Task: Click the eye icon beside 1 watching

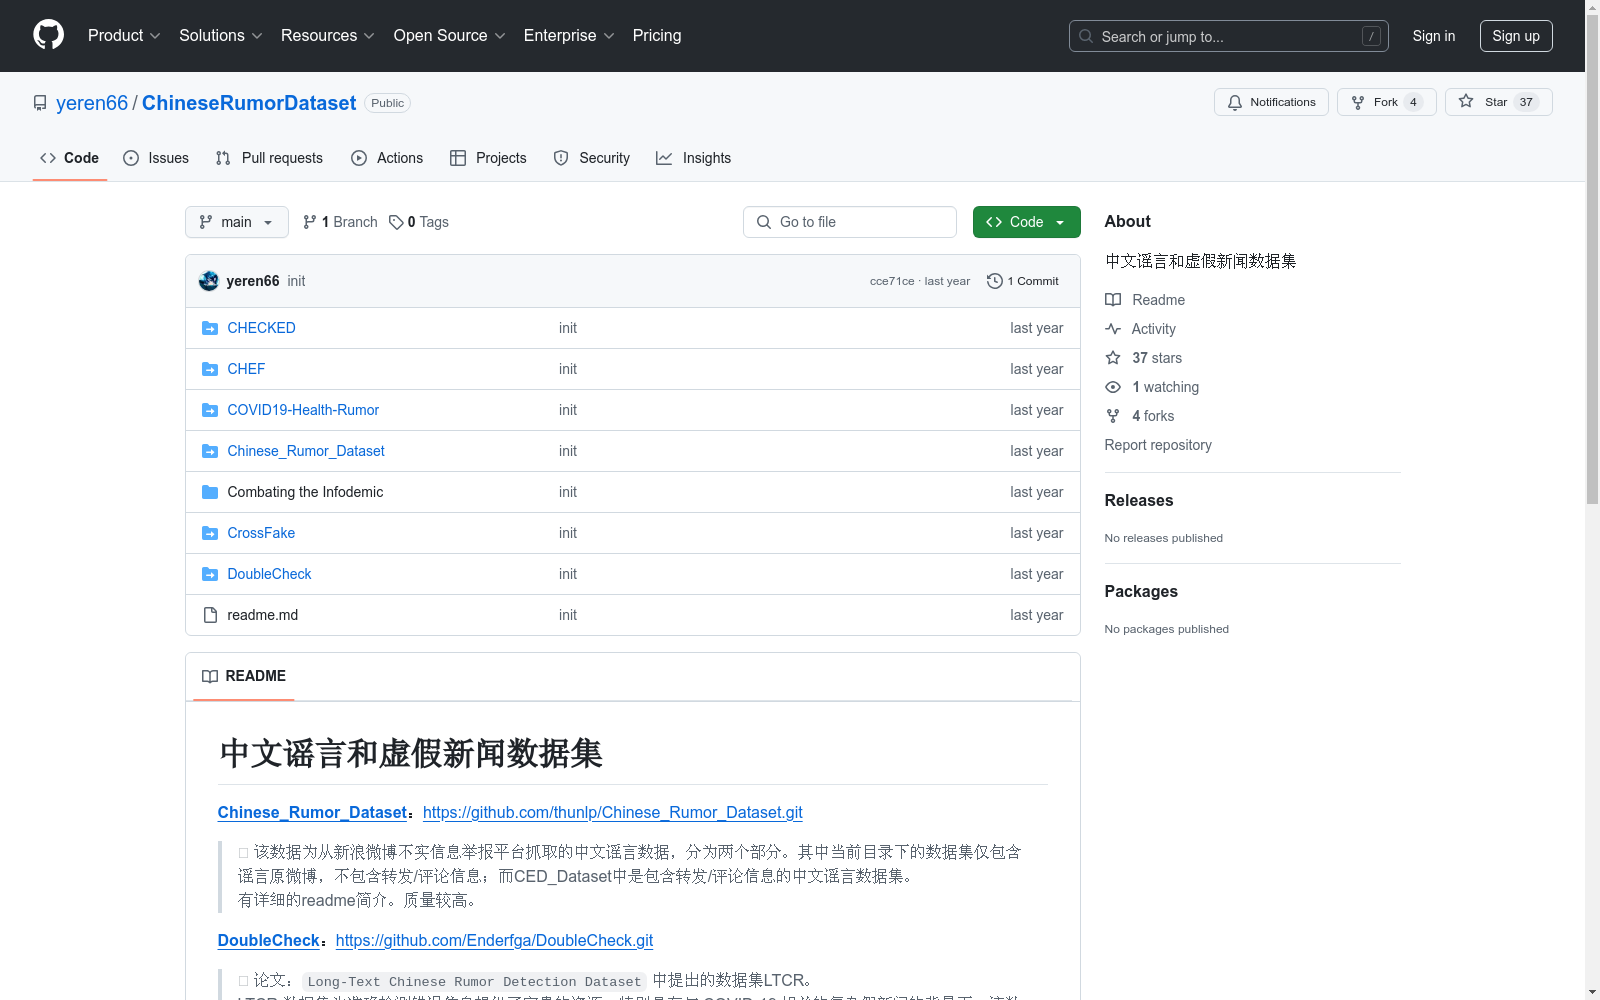Action: coord(1113,387)
